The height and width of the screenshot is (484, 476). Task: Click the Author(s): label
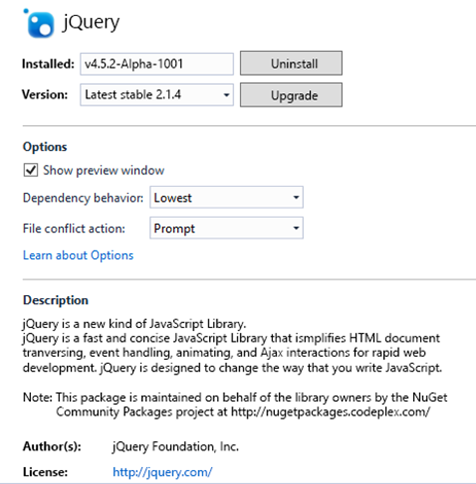click(52, 446)
